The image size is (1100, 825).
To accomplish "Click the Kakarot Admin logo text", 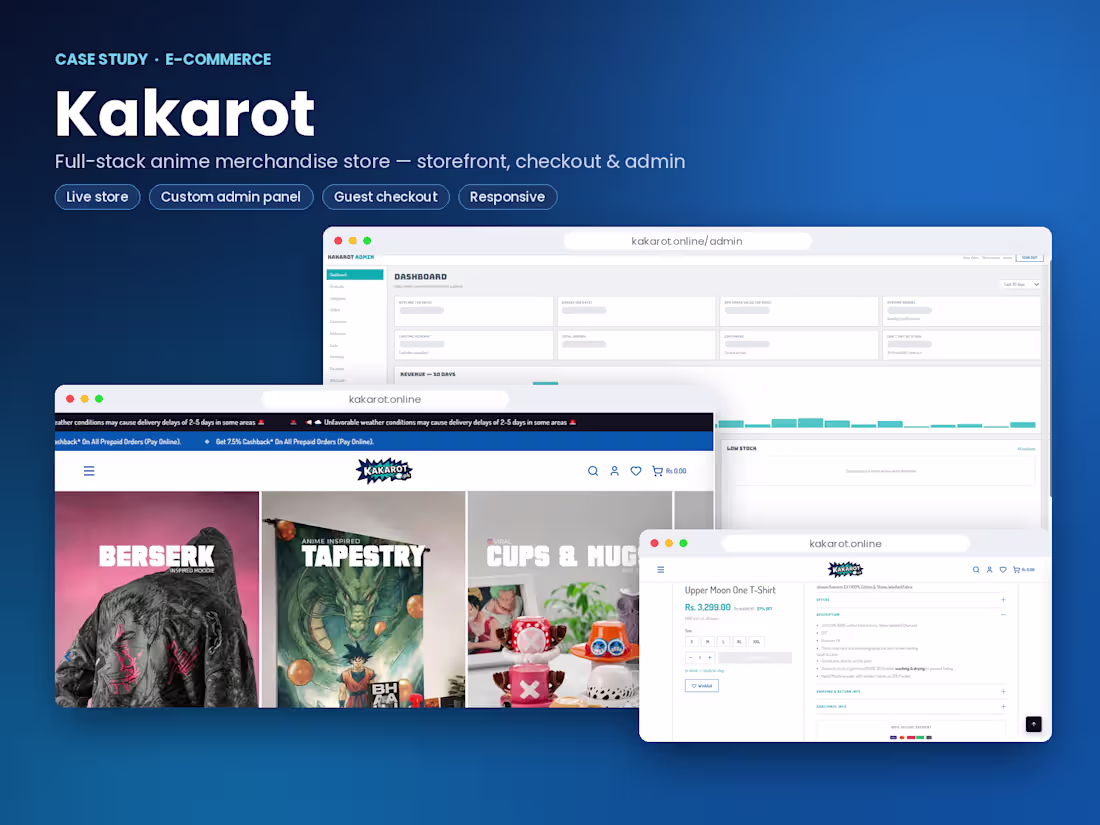I will [x=351, y=257].
